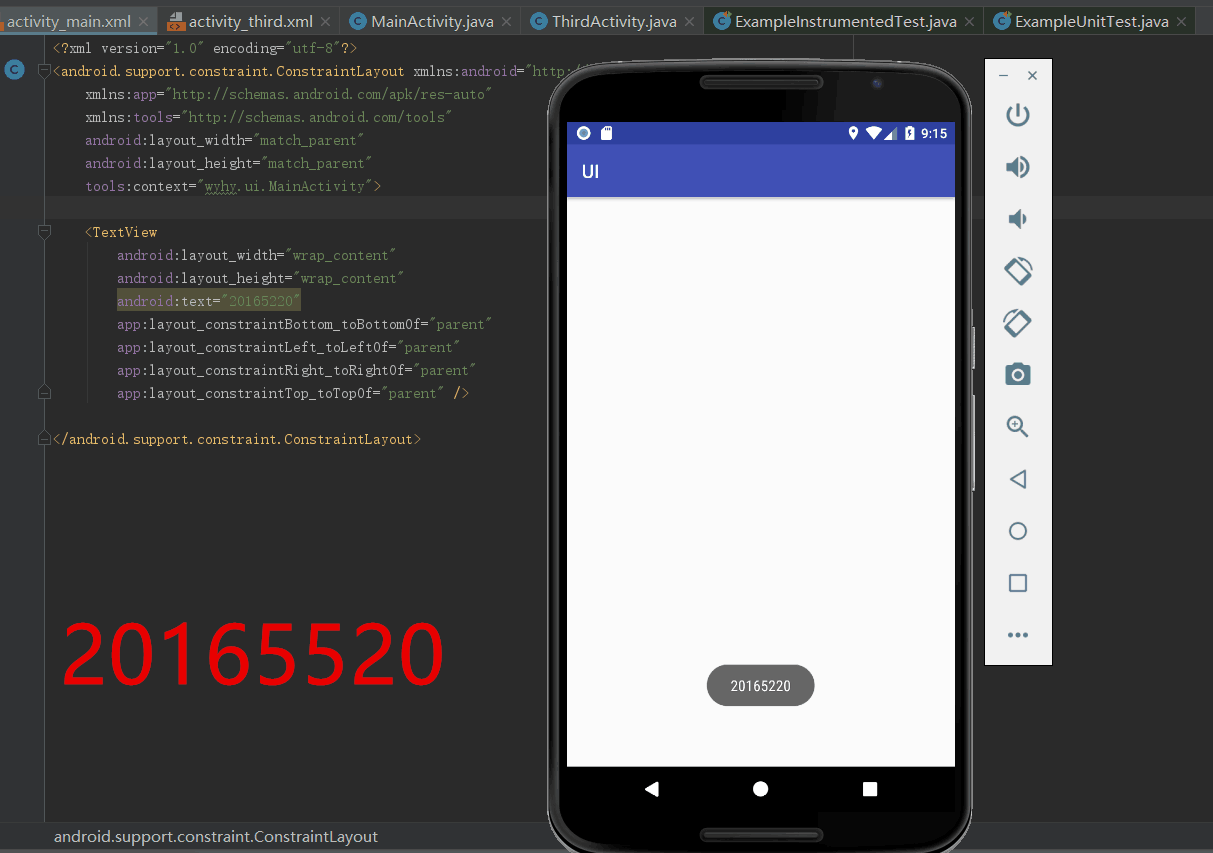The width and height of the screenshot is (1213, 853).
Task: Click fold marker at TextView closing line
Action: coord(44,393)
